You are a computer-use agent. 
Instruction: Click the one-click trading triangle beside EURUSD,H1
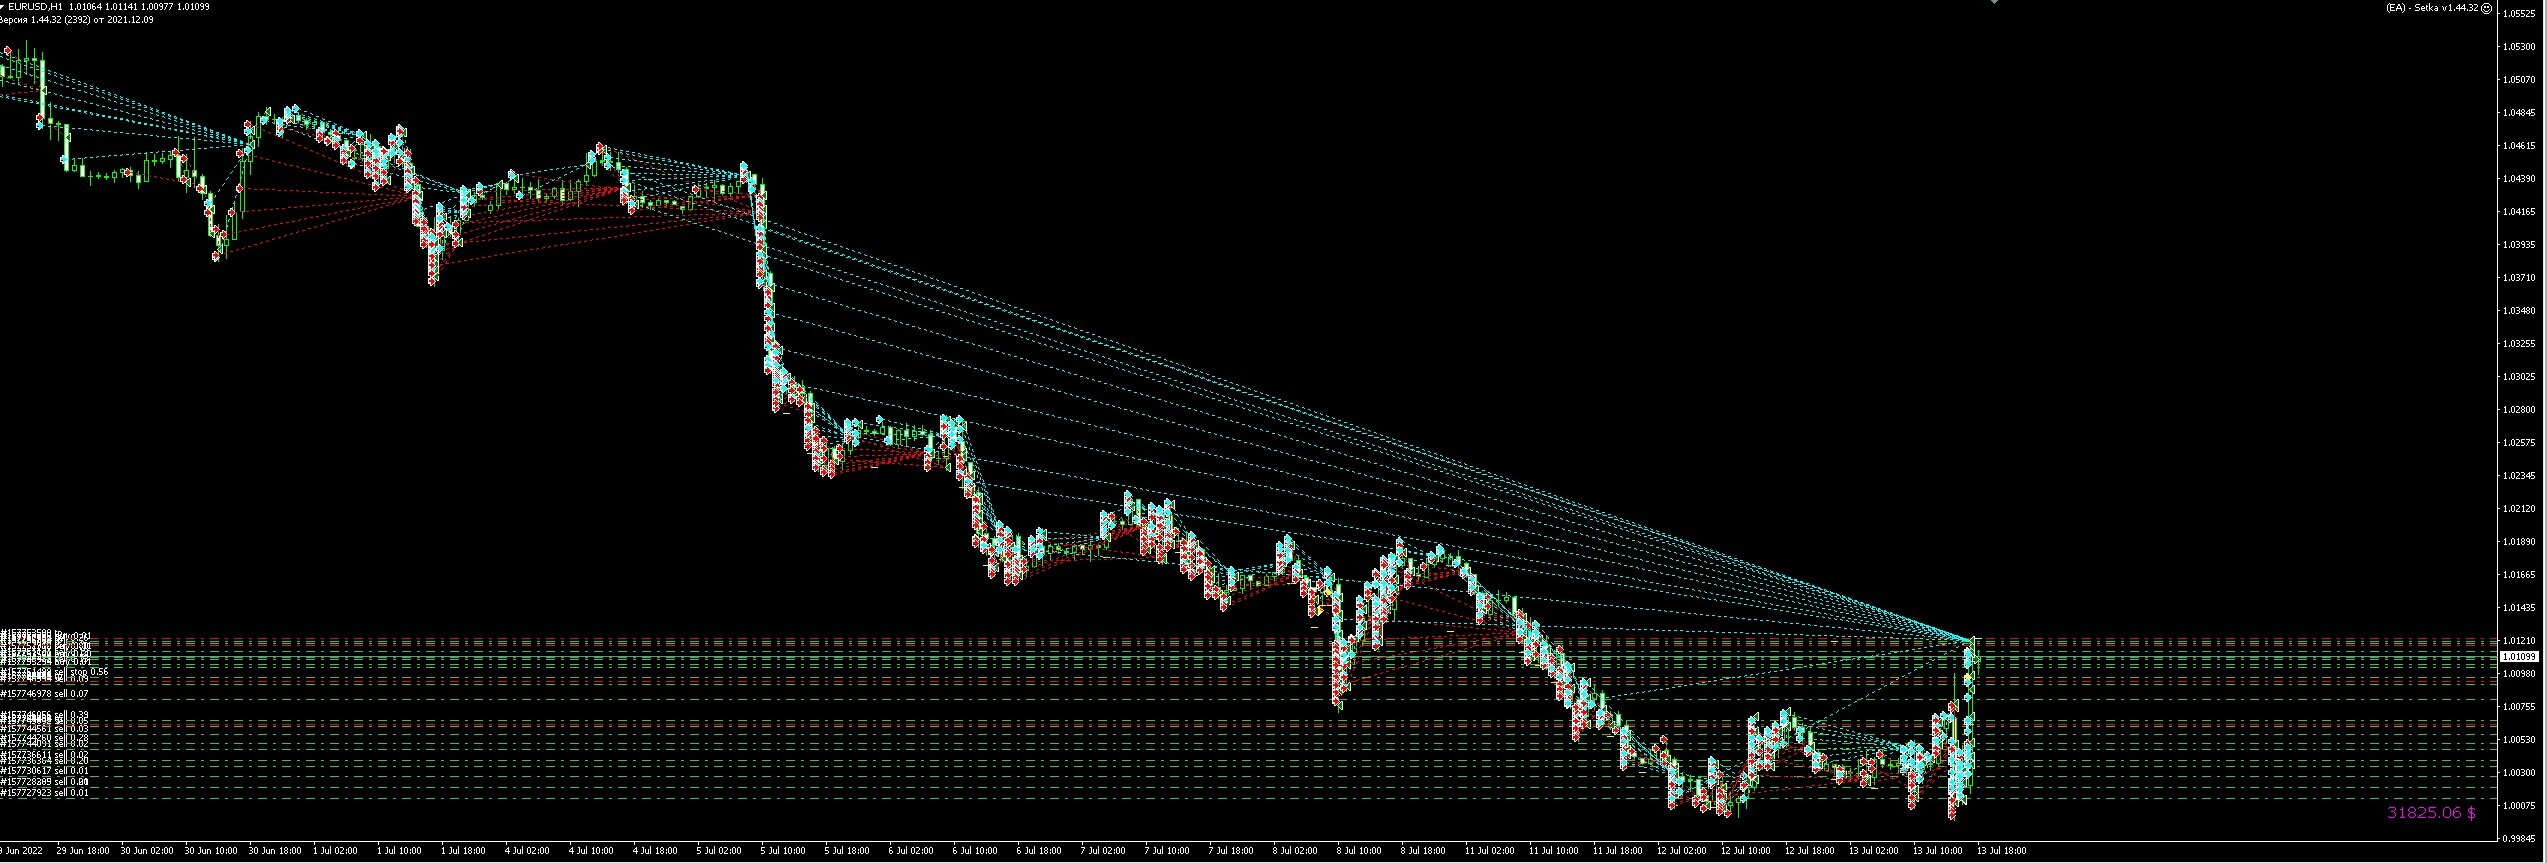[3, 6]
